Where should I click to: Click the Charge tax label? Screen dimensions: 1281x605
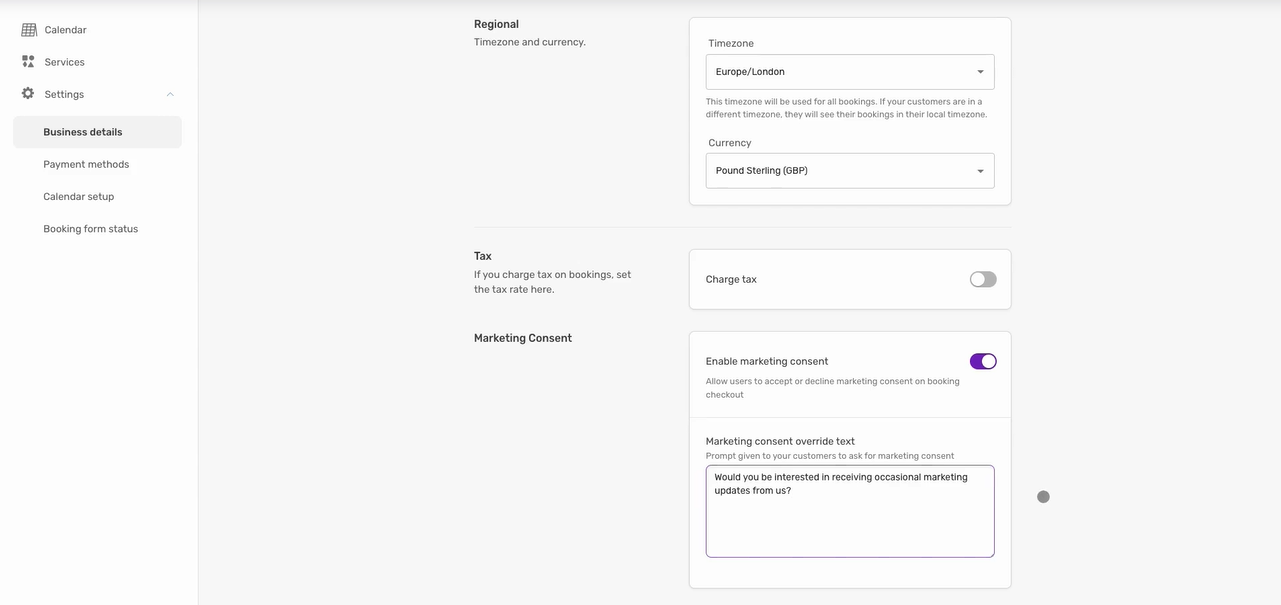pyautogui.click(x=731, y=280)
